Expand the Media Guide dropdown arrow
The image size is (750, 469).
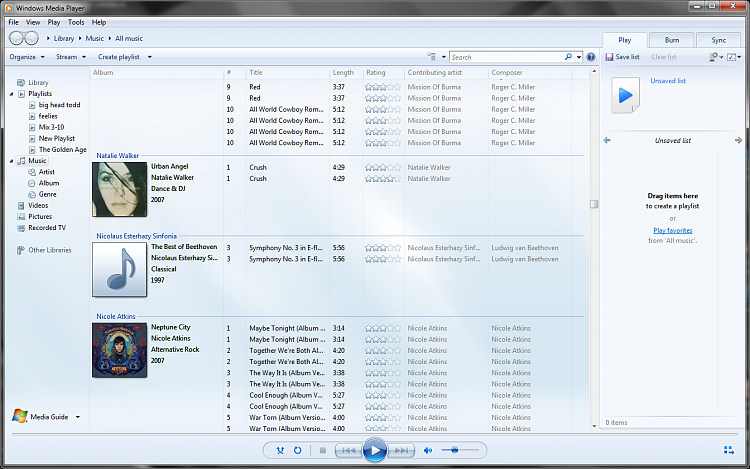point(77,417)
